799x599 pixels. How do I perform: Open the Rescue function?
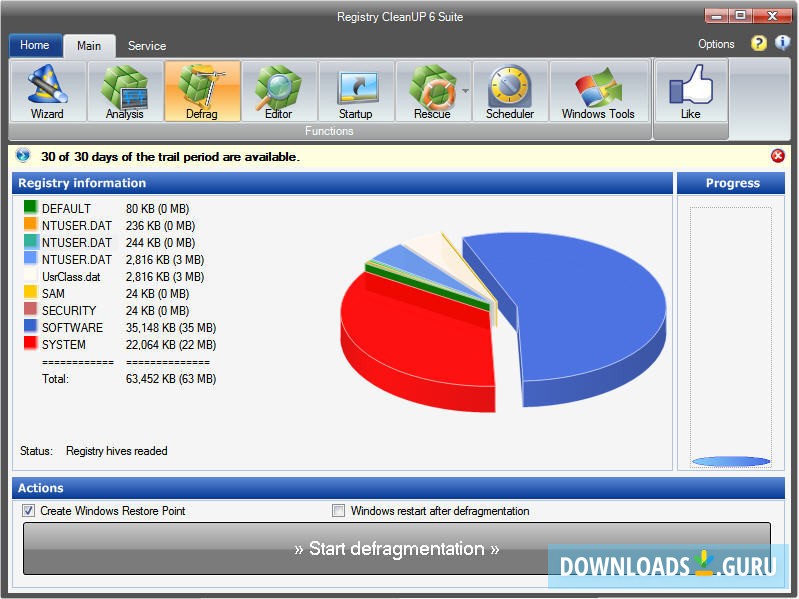pos(432,91)
